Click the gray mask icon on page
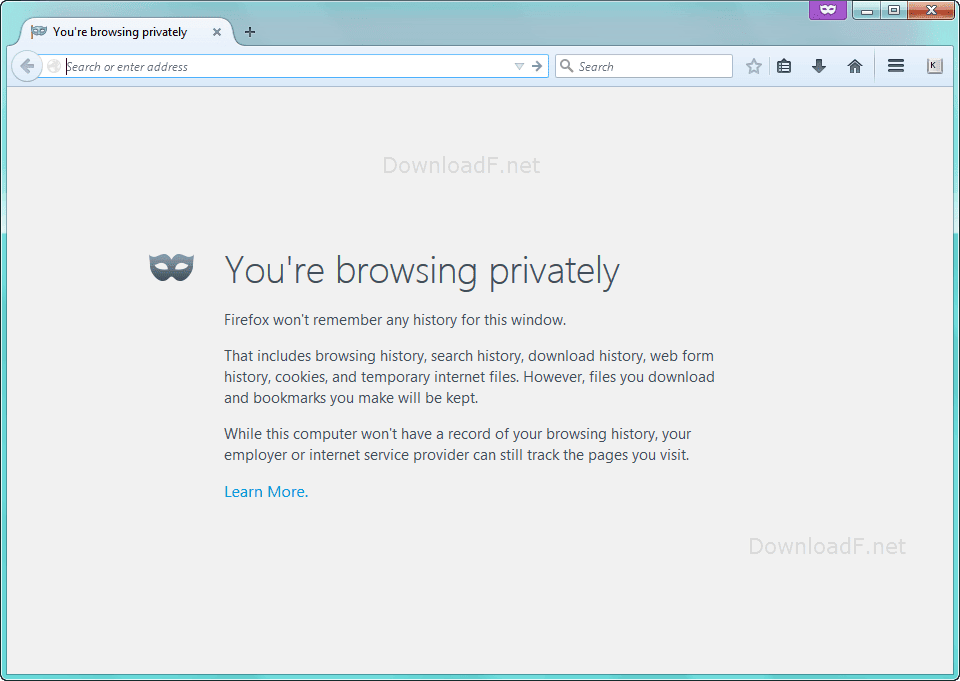This screenshot has height=681, width=960. pos(171,267)
